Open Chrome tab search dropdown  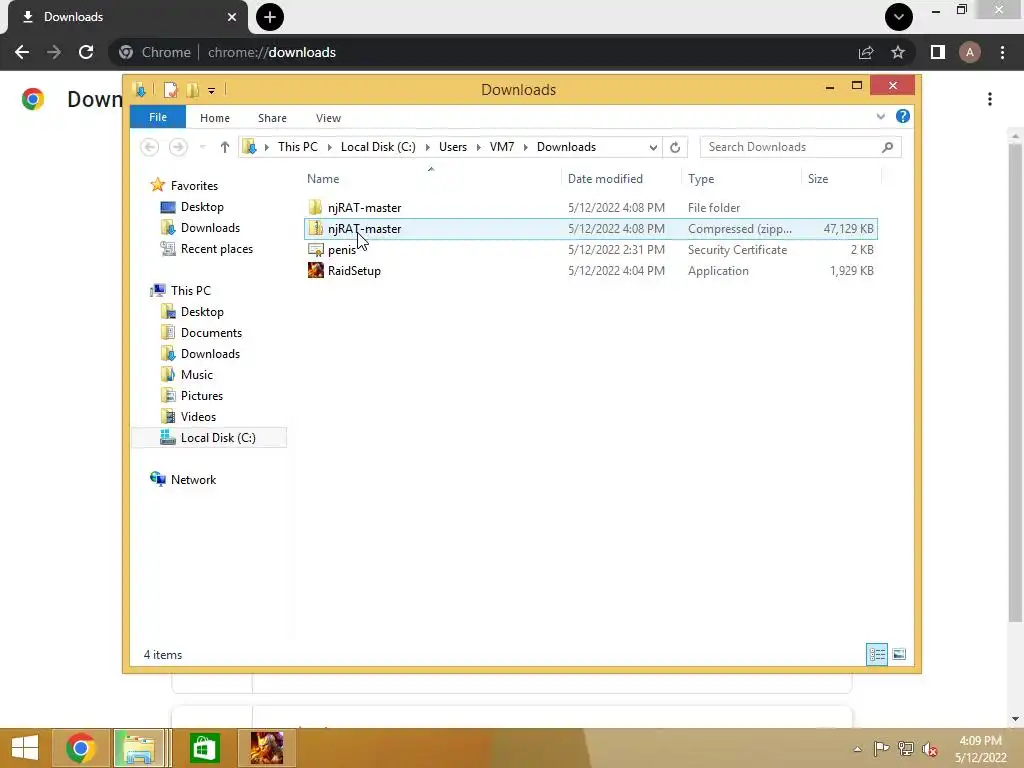click(899, 17)
